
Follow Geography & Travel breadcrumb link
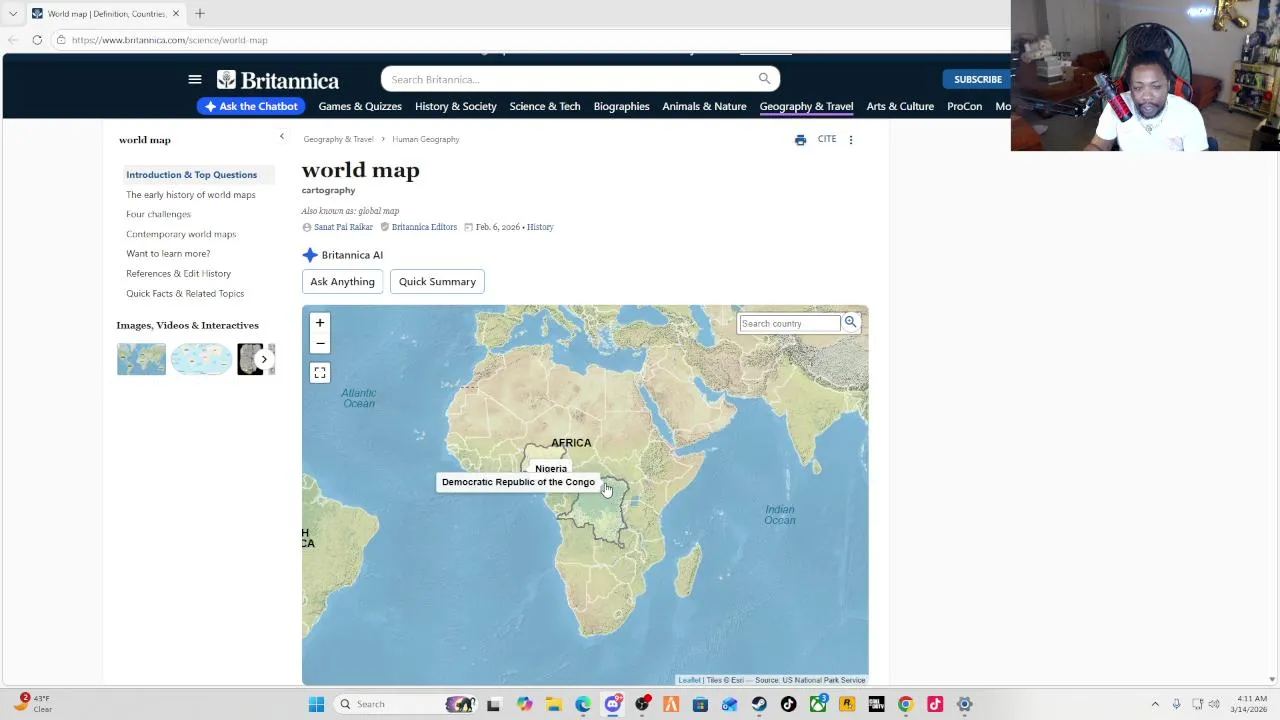tap(338, 139)
